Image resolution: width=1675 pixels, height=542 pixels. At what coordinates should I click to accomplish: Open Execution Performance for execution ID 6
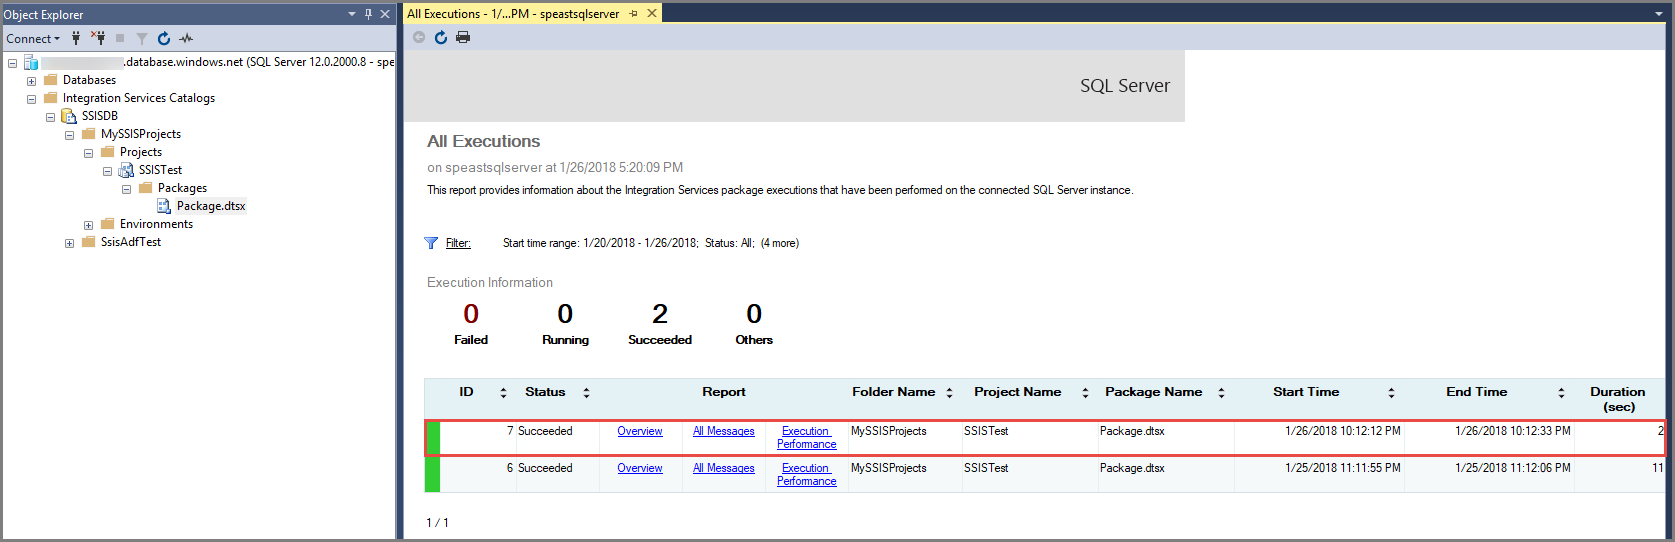click(x=807, y=475)
